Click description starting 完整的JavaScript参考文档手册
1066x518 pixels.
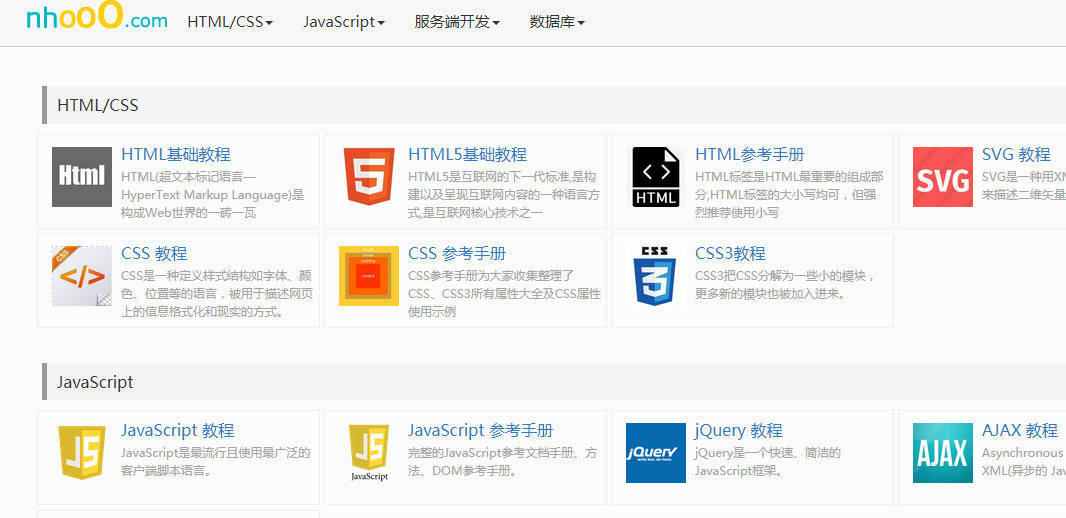[x=502, y=462]
